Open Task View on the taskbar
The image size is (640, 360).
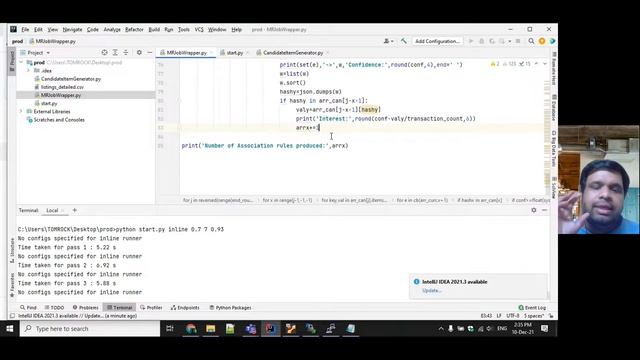[170, 329]
